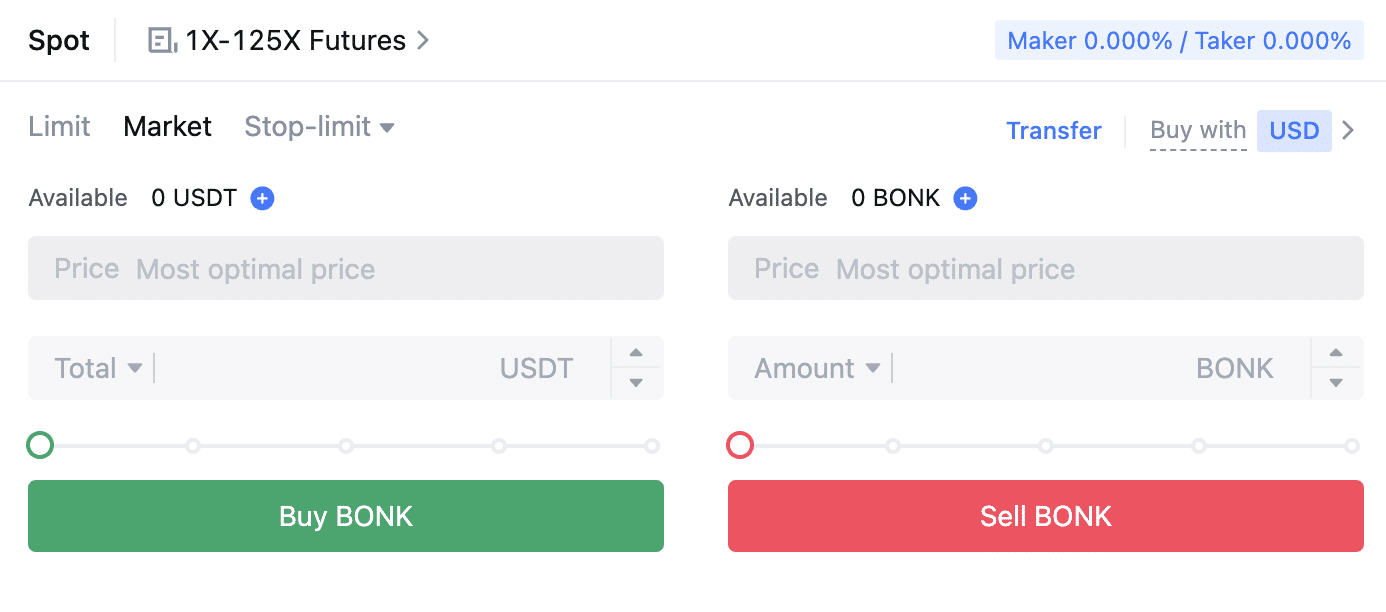Open the Transfer link
This screenshot has height=612, width=1386.
click(1053, 130)
